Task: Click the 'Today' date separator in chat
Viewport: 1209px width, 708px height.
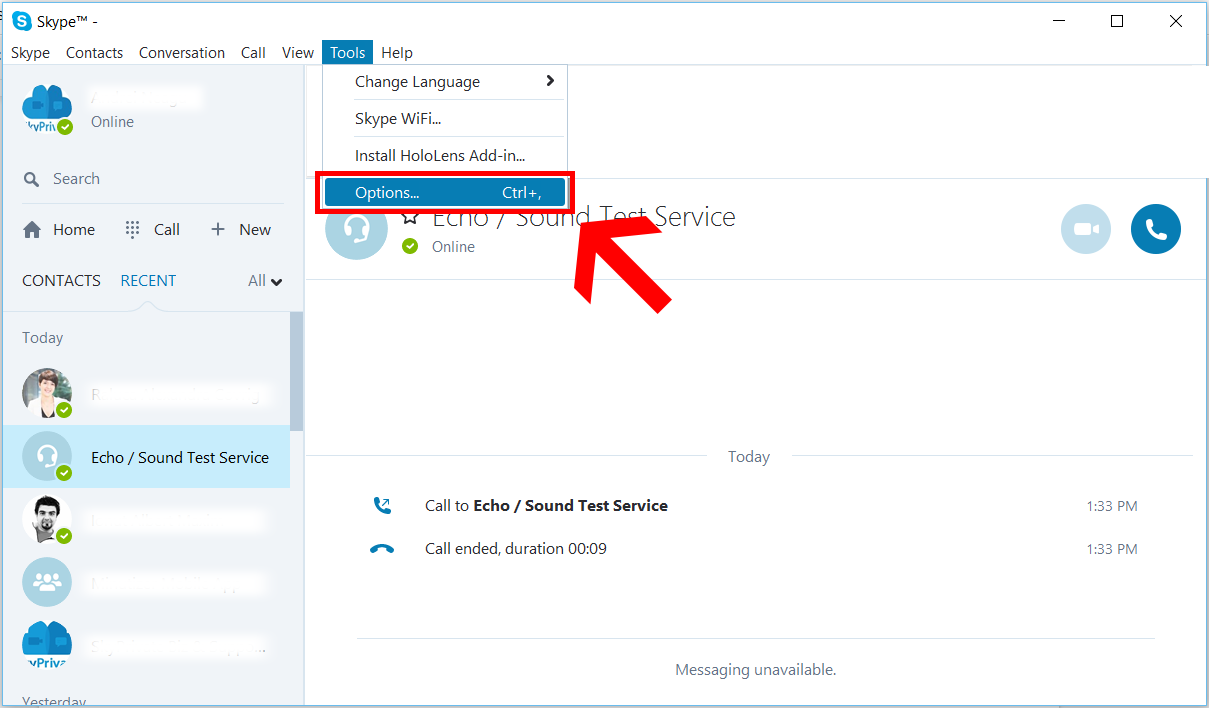Action: coord(749,457)
